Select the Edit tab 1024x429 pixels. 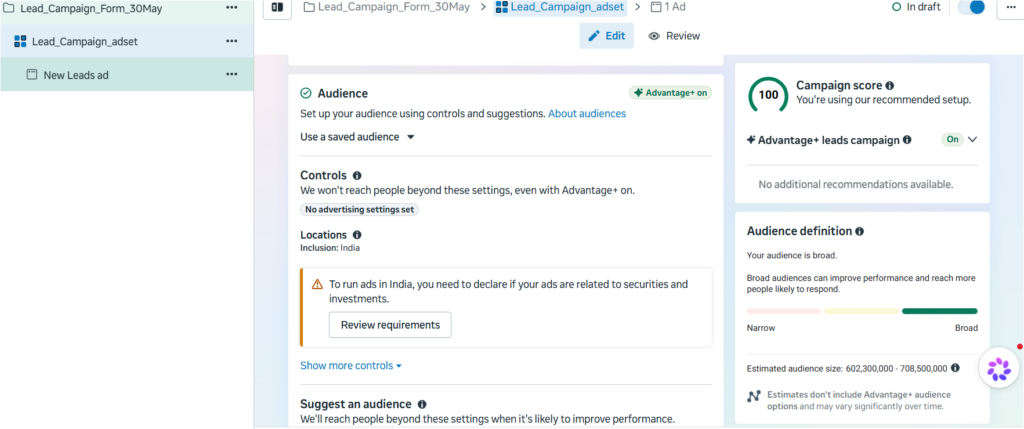[x=606, y=36]
